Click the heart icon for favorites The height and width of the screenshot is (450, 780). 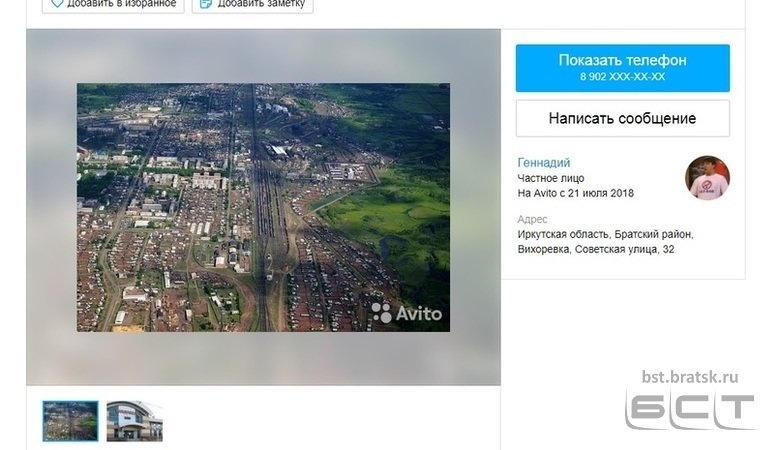tap(57, 4)
